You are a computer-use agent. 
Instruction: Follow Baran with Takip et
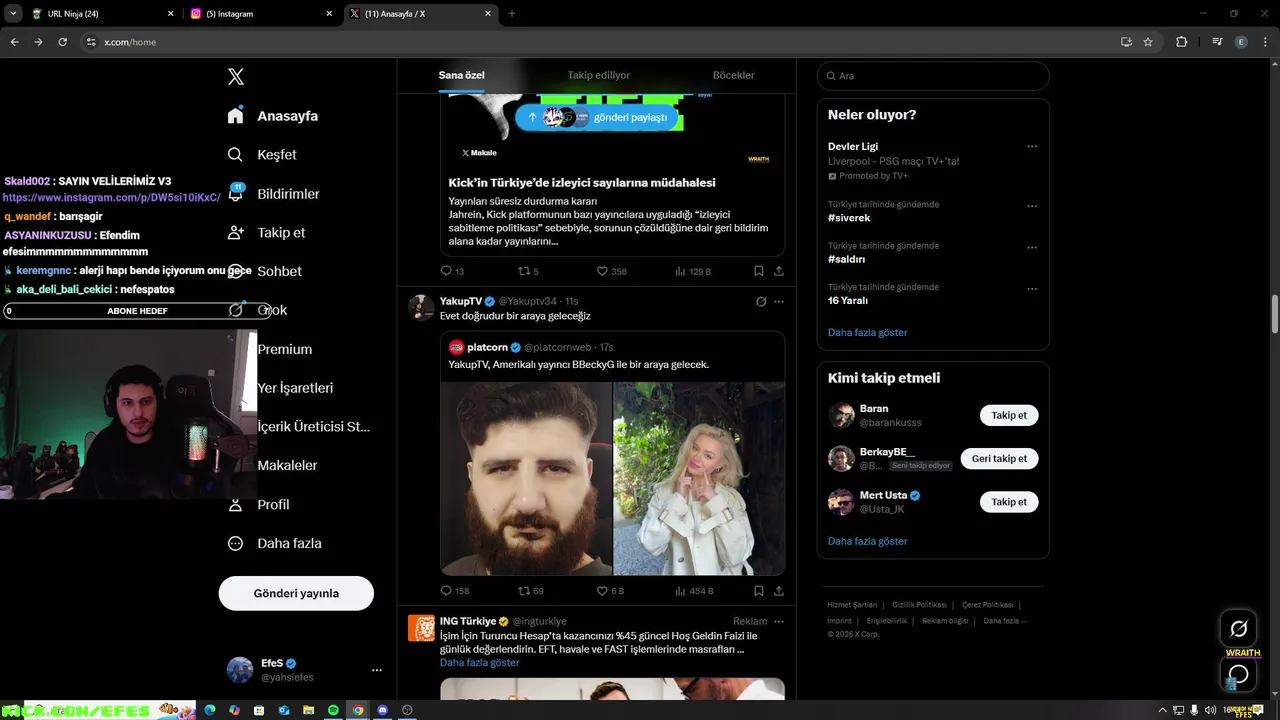[1009, 415]
